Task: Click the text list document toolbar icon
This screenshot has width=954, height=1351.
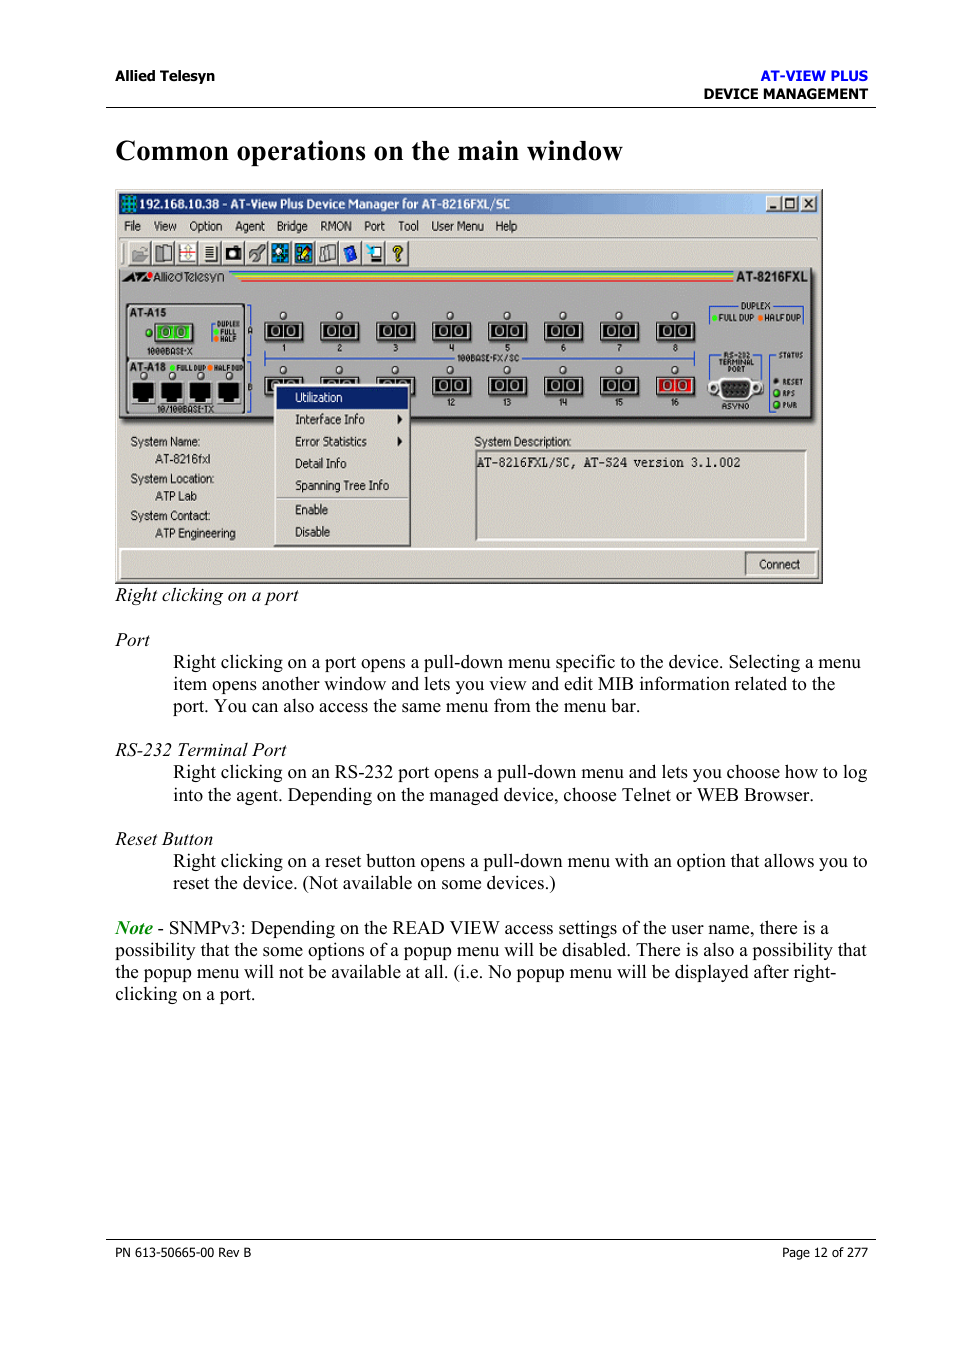Action: click(x=210, y=253)
